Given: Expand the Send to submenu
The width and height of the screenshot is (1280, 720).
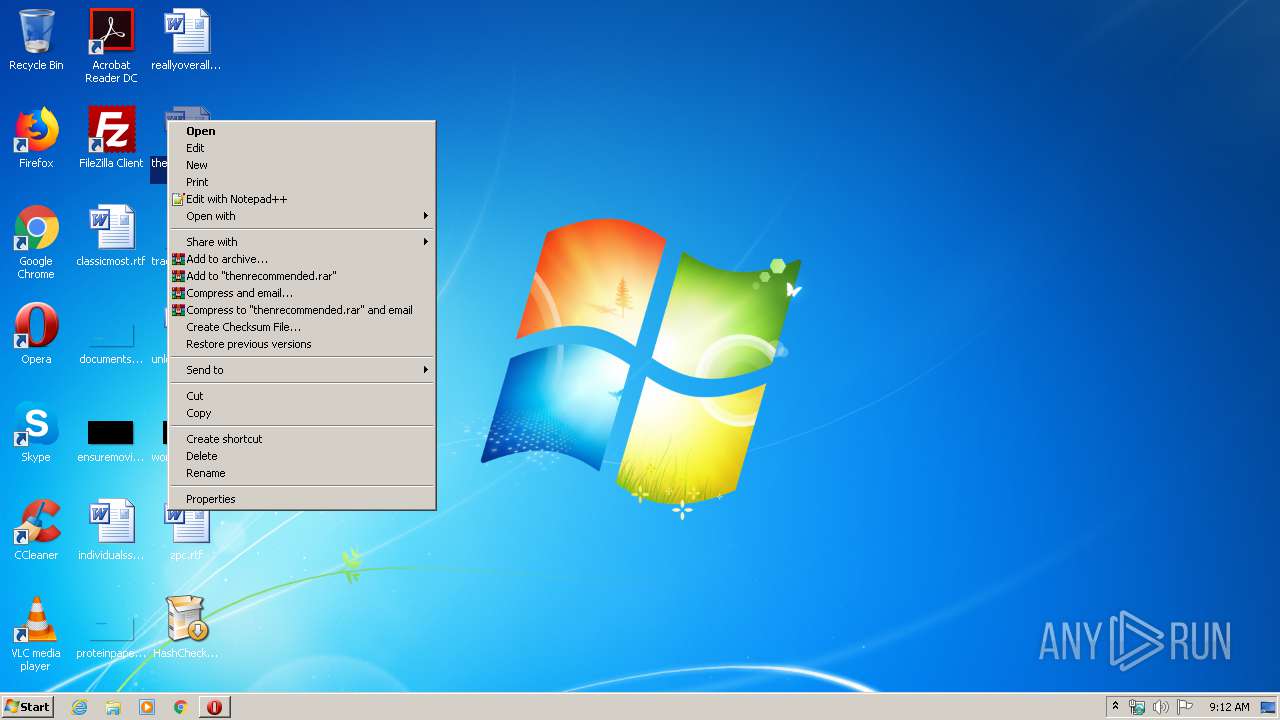Looking at the screenshot, I should [302, 370].
